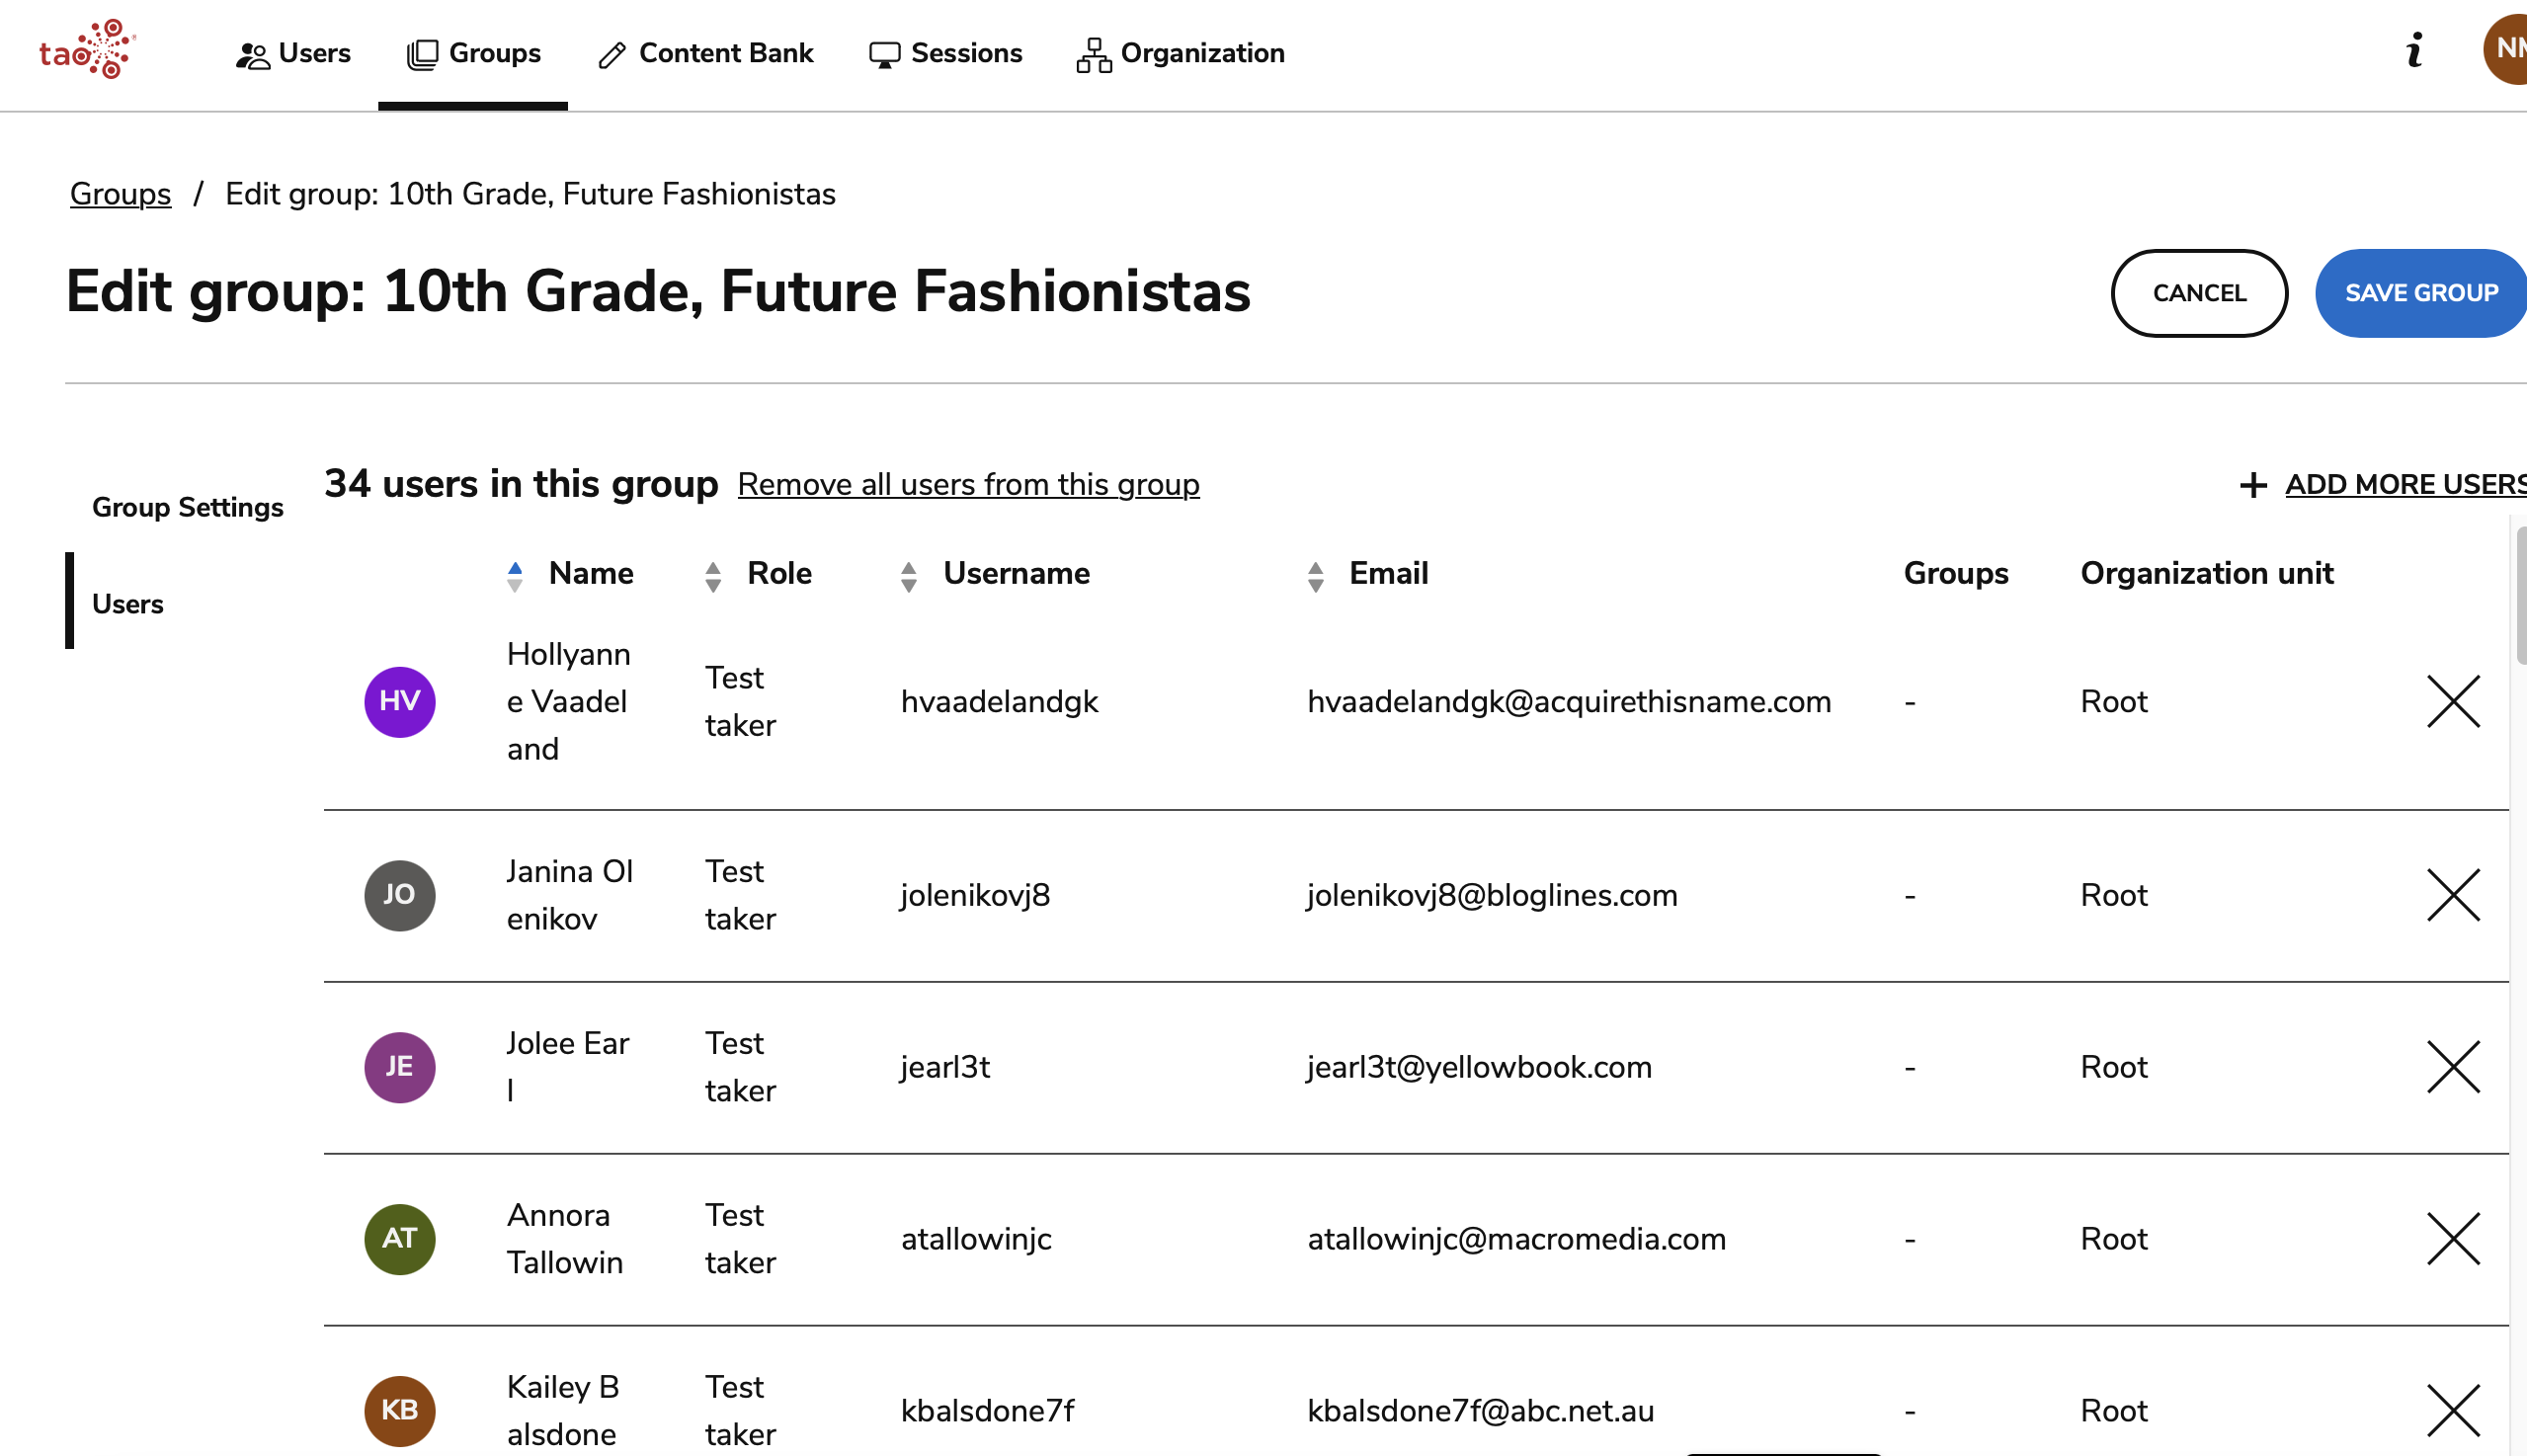Viewport: 2527px width, 1456px height.
Task: Click Users tab in left panel
Action: 128,604
